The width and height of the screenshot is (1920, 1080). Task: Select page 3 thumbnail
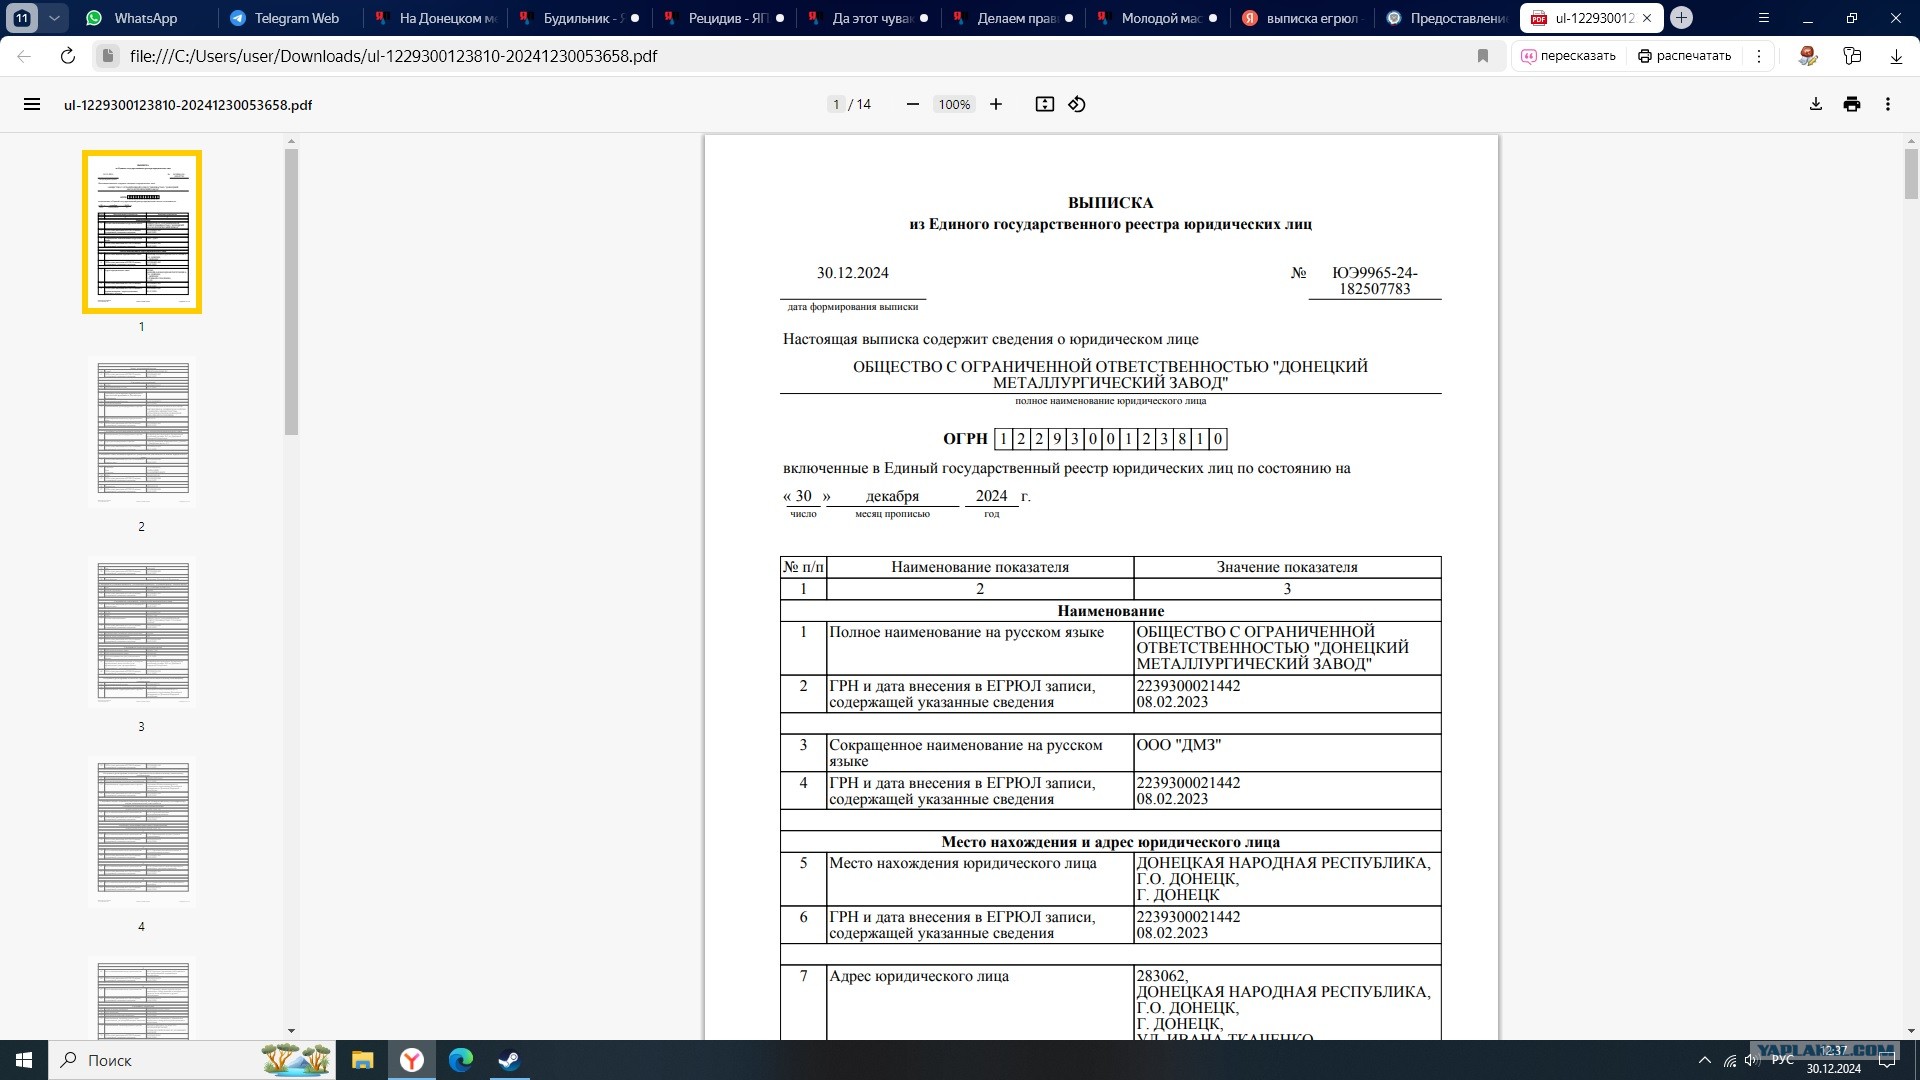click(x=142, y=632)
